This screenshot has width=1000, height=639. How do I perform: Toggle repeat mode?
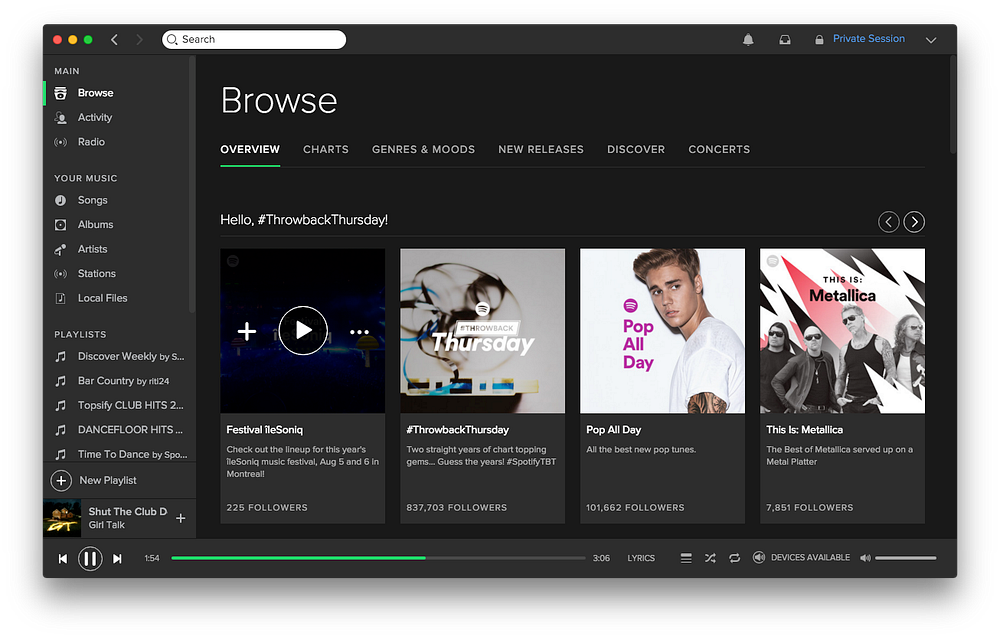pos(735,558)
